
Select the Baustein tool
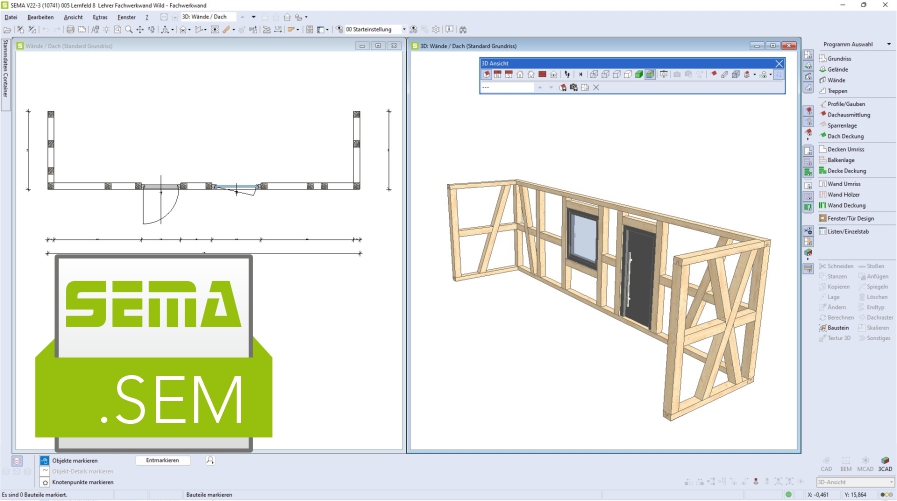coord(838,327)
